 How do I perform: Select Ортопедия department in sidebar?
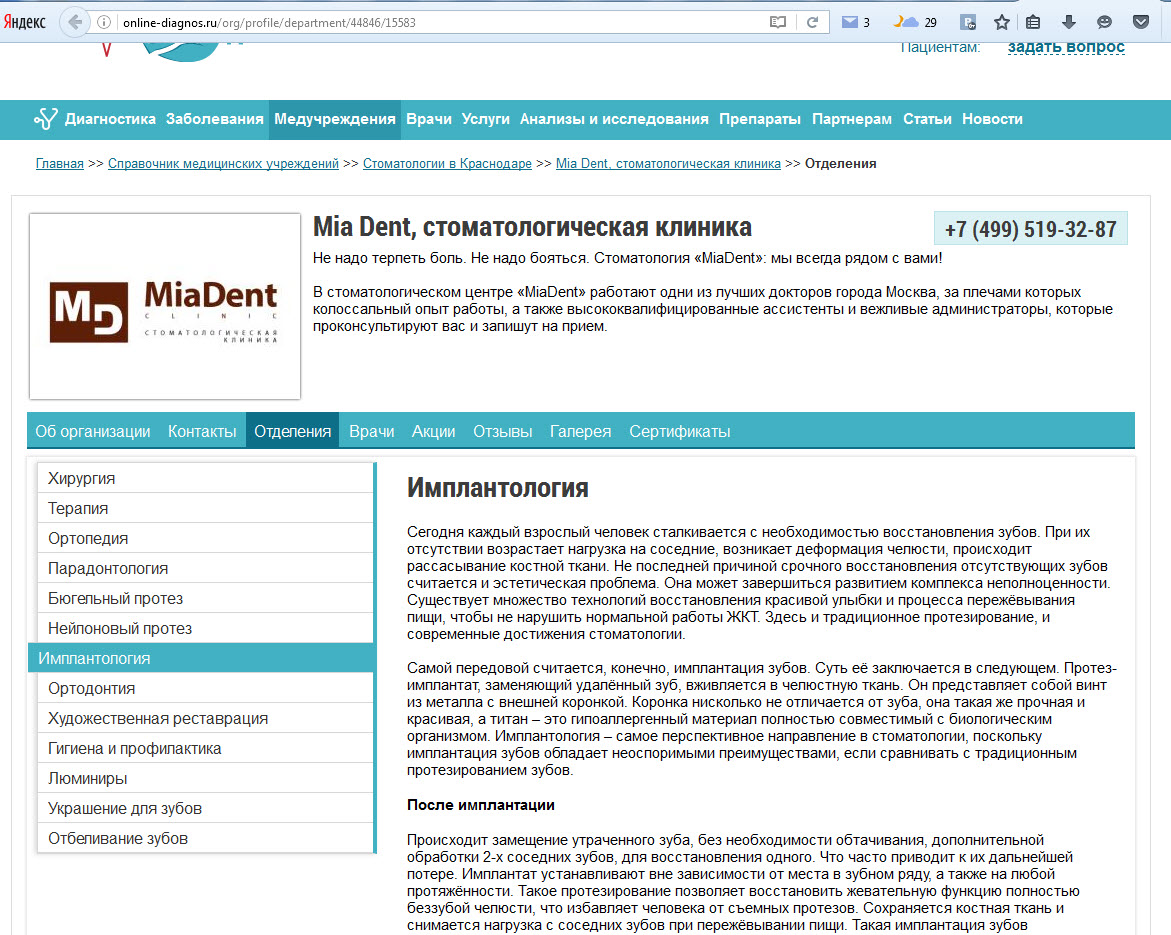(205, 538)
